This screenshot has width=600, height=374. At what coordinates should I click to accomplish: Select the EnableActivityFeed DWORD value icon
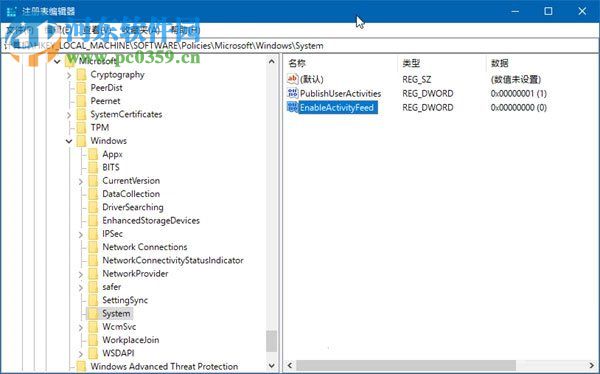[292, 108]
